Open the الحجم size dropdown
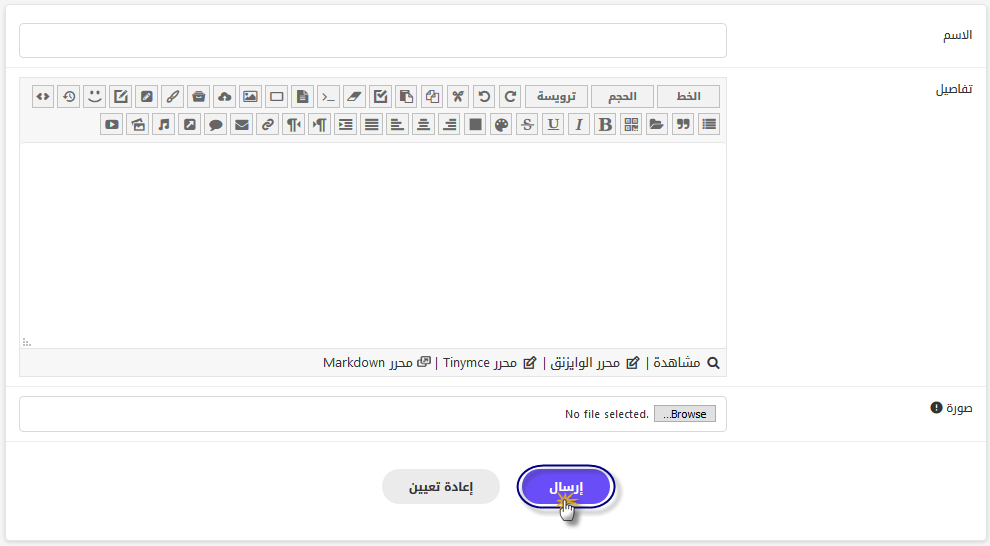990x546 pixels. pos(622,97)
